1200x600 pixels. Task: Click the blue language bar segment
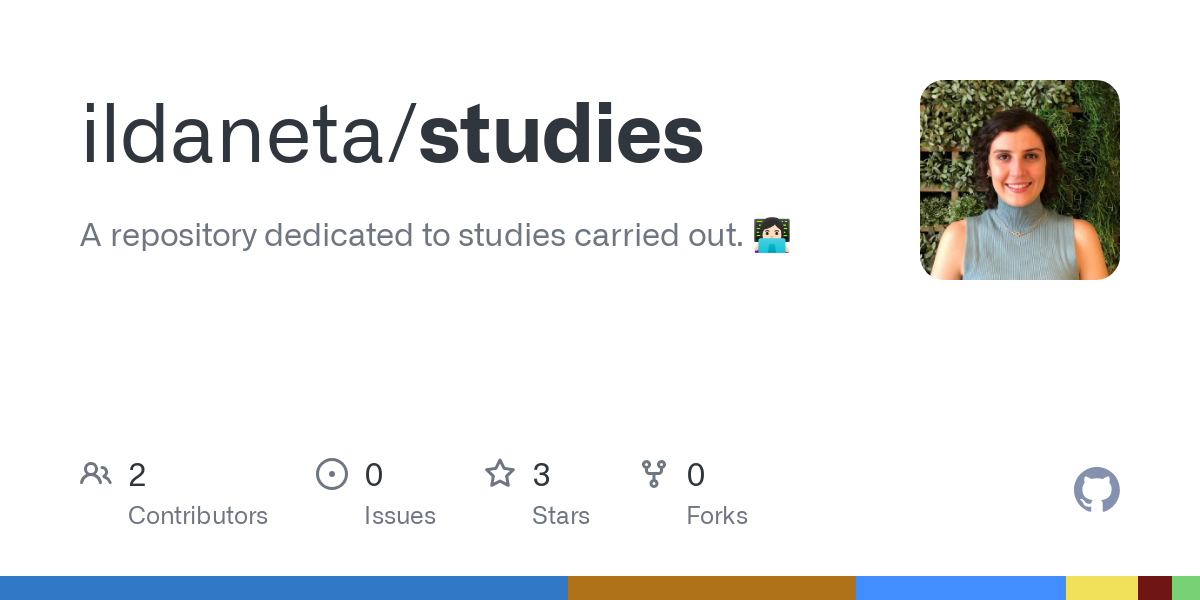tap(283, 588)
